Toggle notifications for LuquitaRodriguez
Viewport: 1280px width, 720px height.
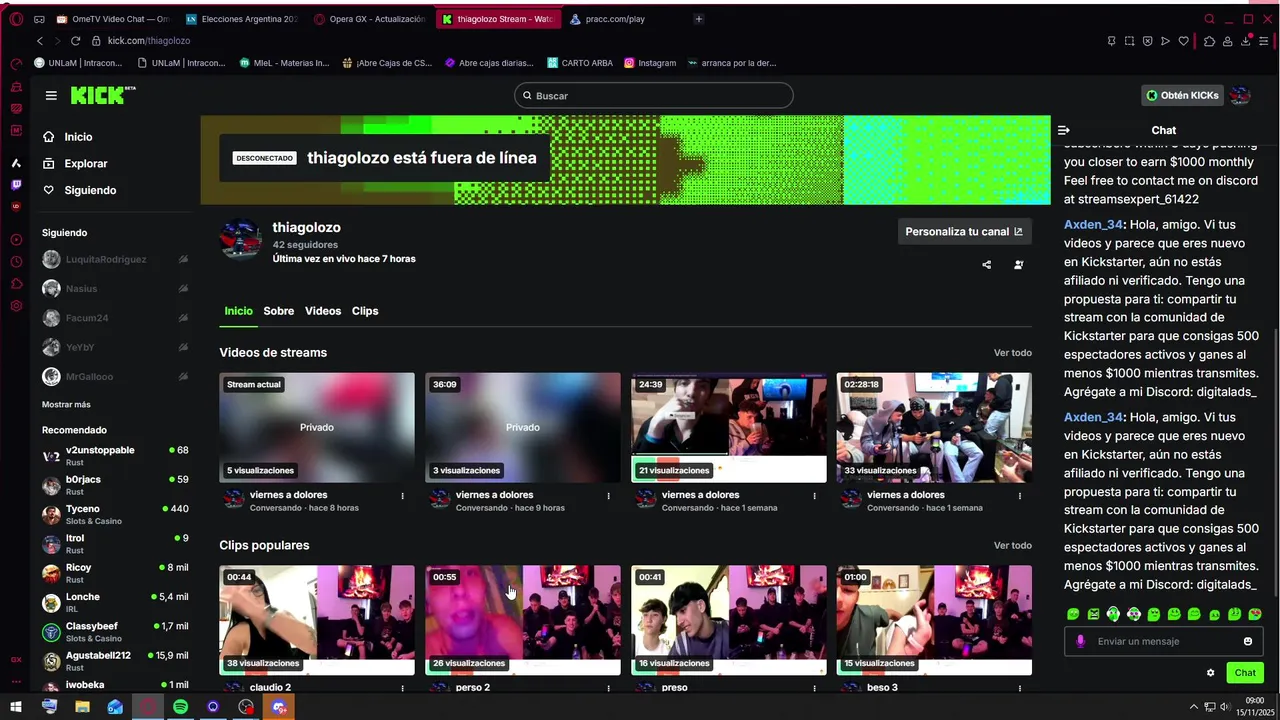183,259
